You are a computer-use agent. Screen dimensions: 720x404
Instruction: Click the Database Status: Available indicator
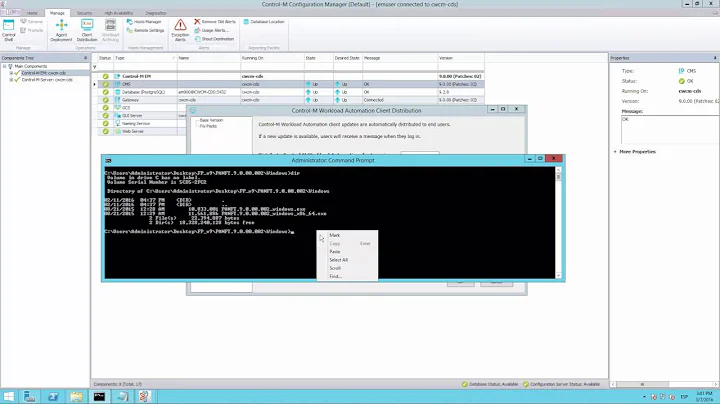point(489,384)
